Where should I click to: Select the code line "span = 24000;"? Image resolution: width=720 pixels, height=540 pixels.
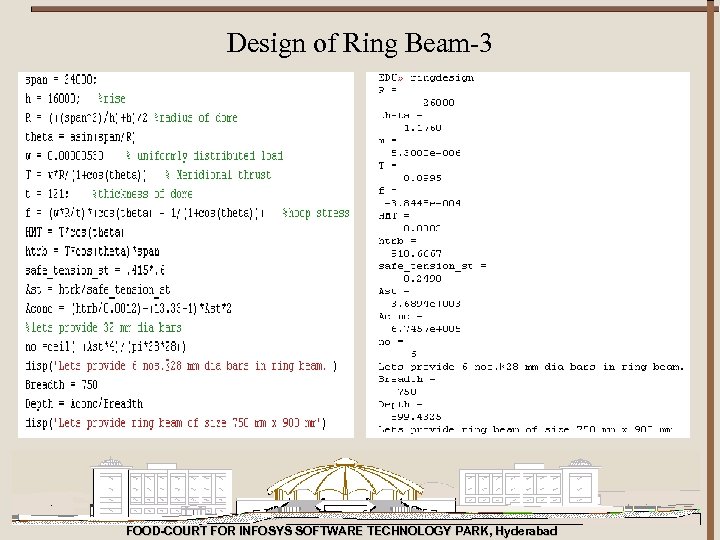click(61, 79)
